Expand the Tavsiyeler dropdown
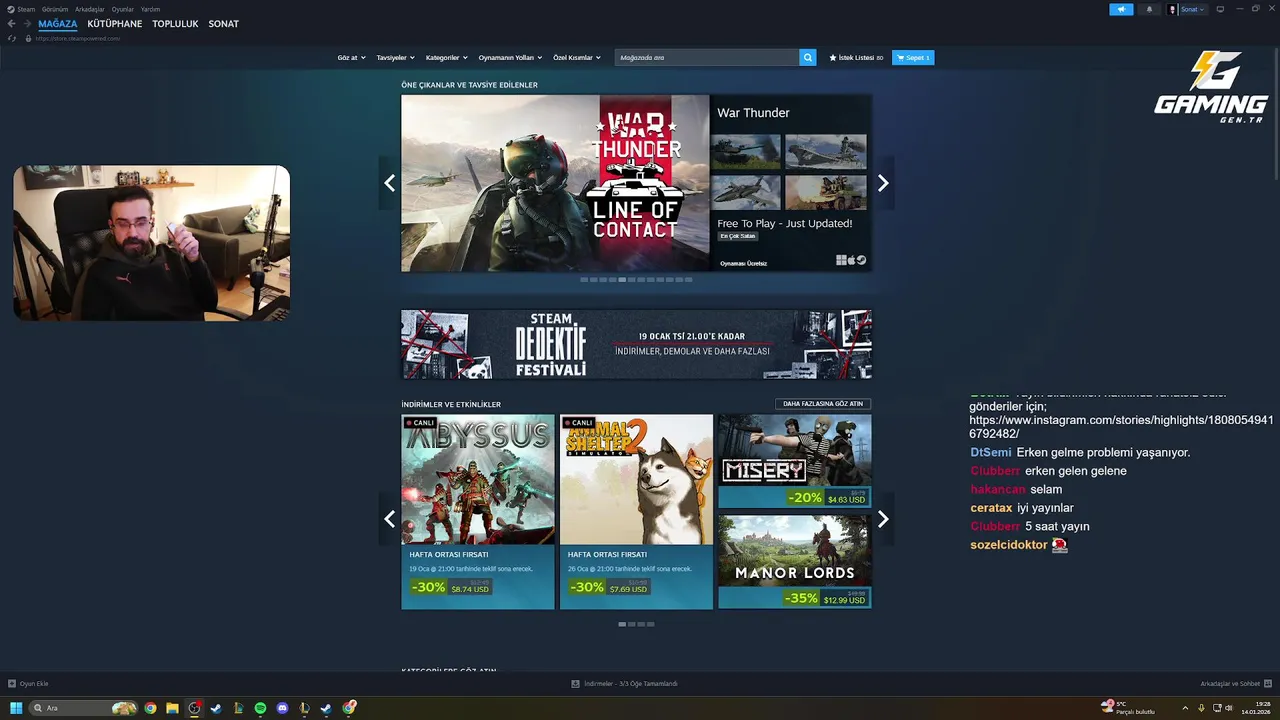Screen dimensions: 1280x720 (395, 58)
